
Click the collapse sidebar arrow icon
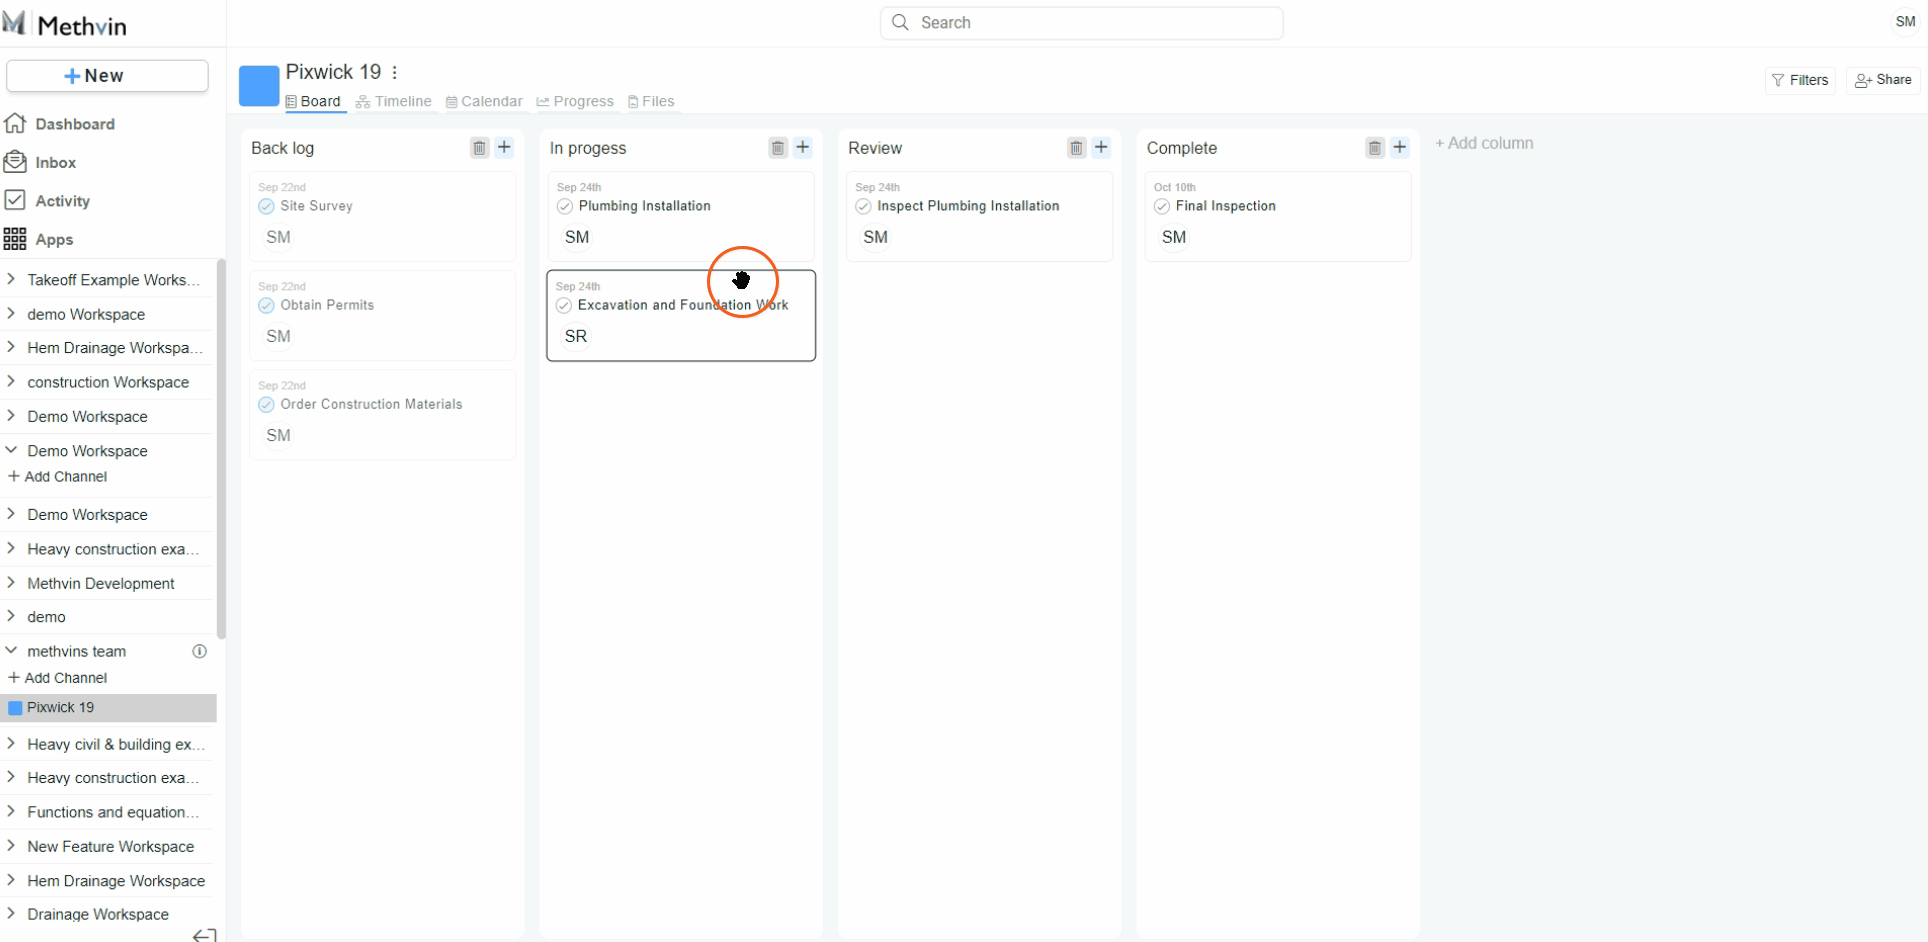(x=204, y=935)
